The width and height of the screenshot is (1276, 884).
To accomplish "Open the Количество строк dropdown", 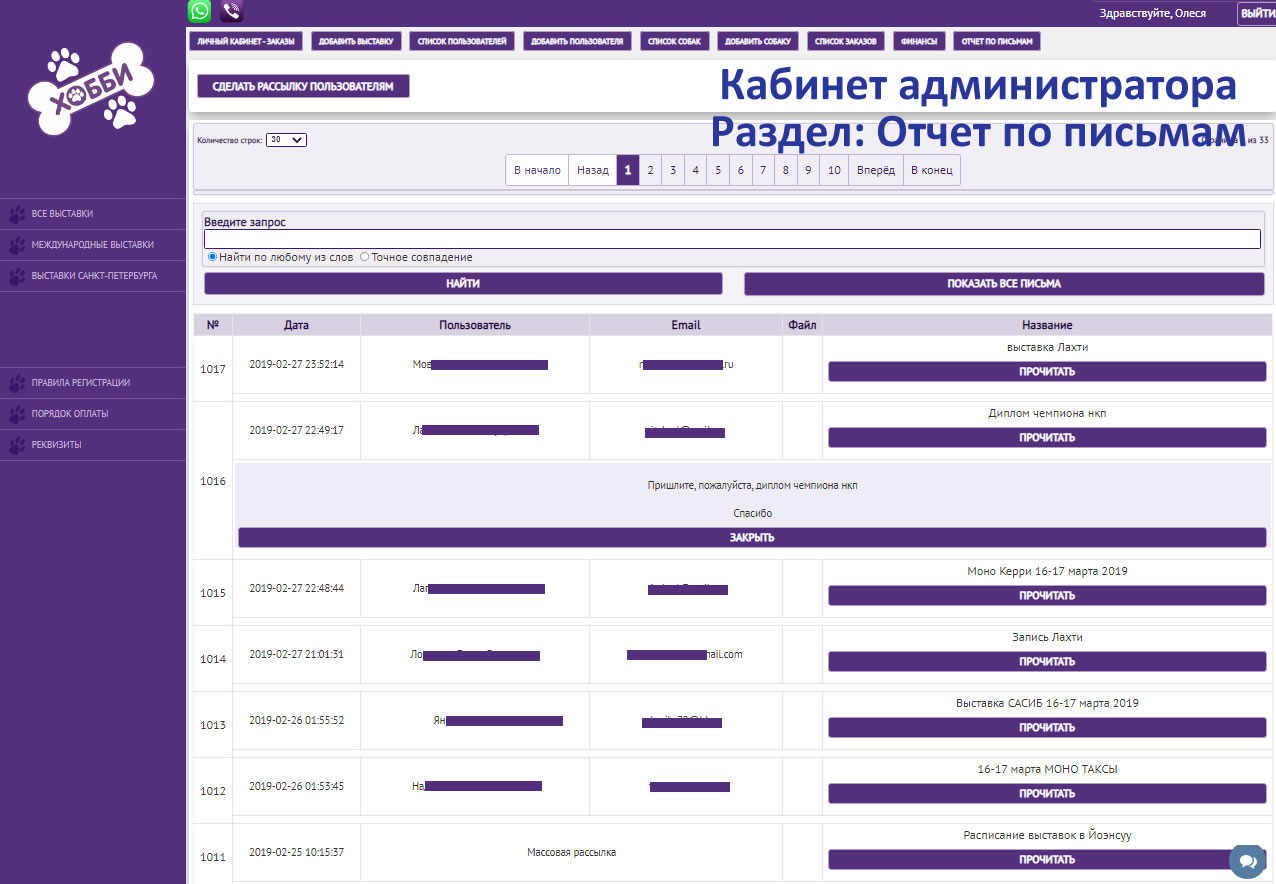I will pos(286,140).
